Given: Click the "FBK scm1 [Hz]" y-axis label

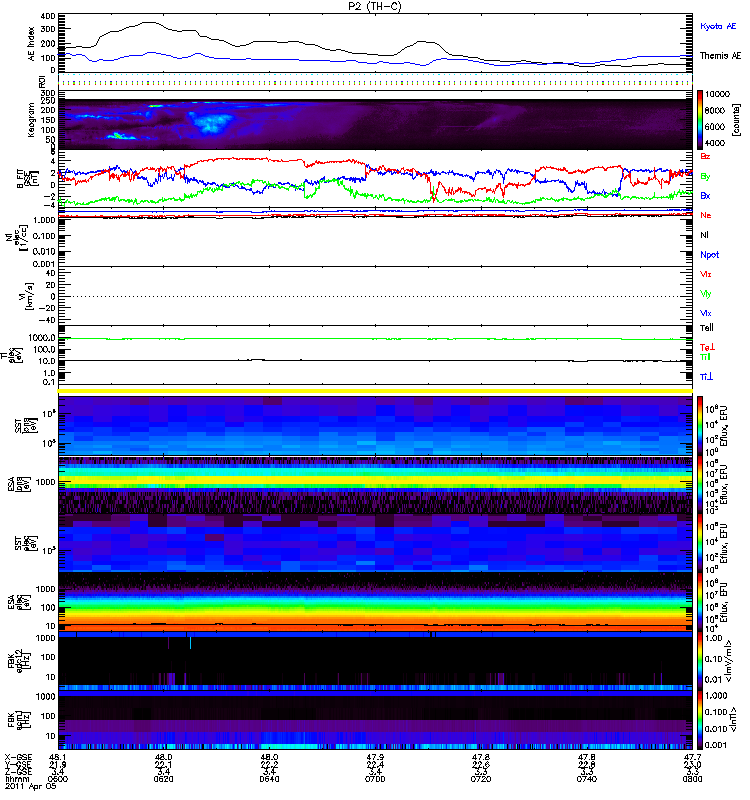Looking at the screenshot, I should [18, 719].
